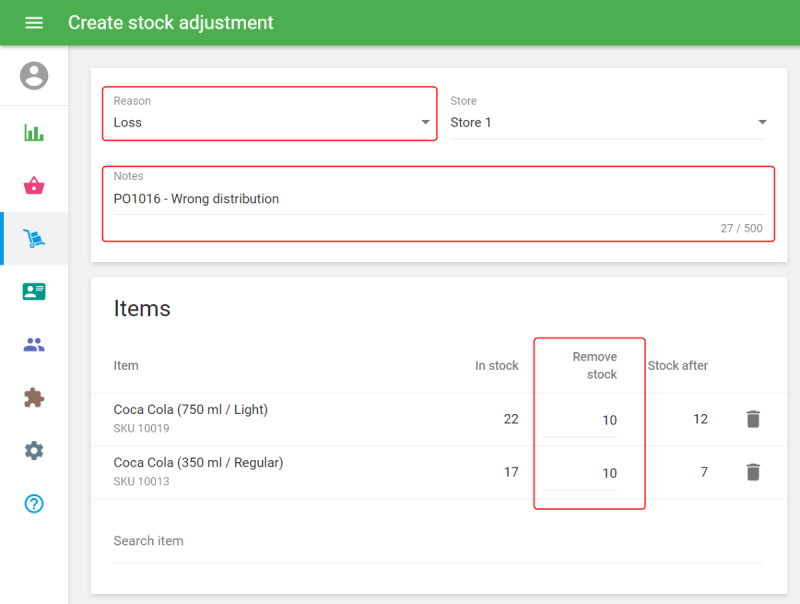Screen dimensions: 800x604
Task: Click the Notes text field
Action: pos(436,199)
